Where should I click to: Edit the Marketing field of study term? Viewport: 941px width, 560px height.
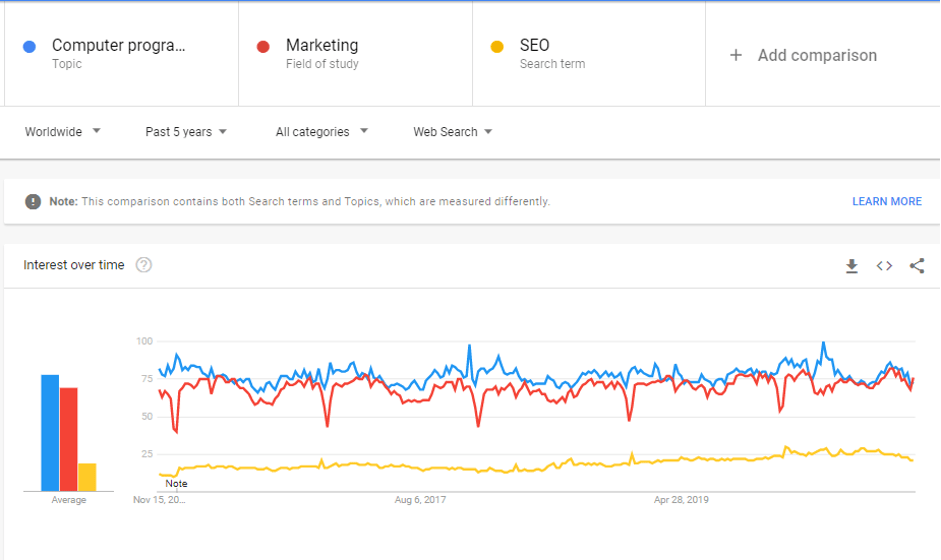tap(321, 46)
